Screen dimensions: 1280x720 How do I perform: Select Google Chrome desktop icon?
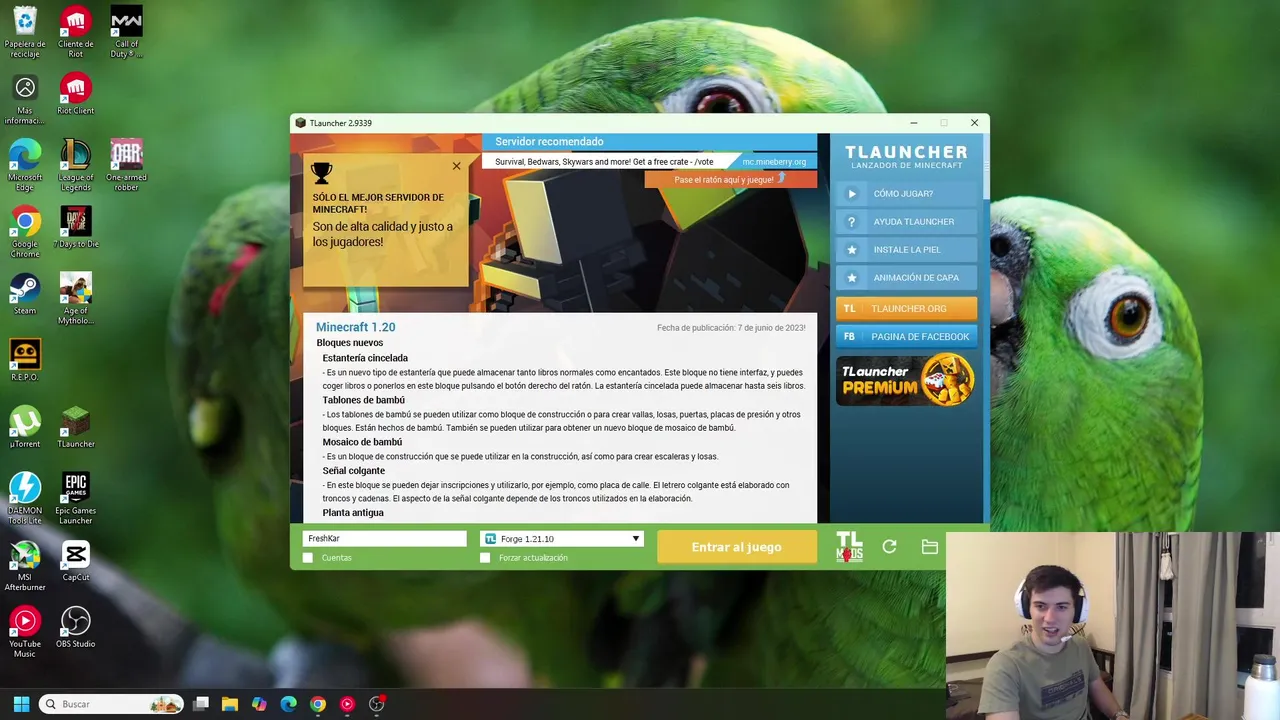(25, 232)
